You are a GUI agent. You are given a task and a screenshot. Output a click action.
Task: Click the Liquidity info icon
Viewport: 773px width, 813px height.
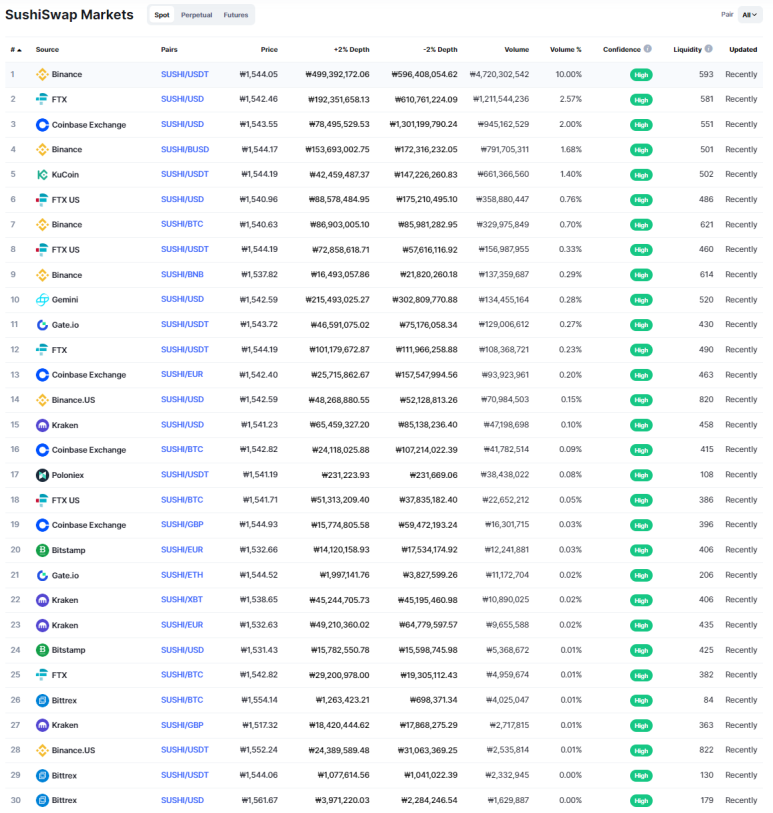(x=709, y=49)
